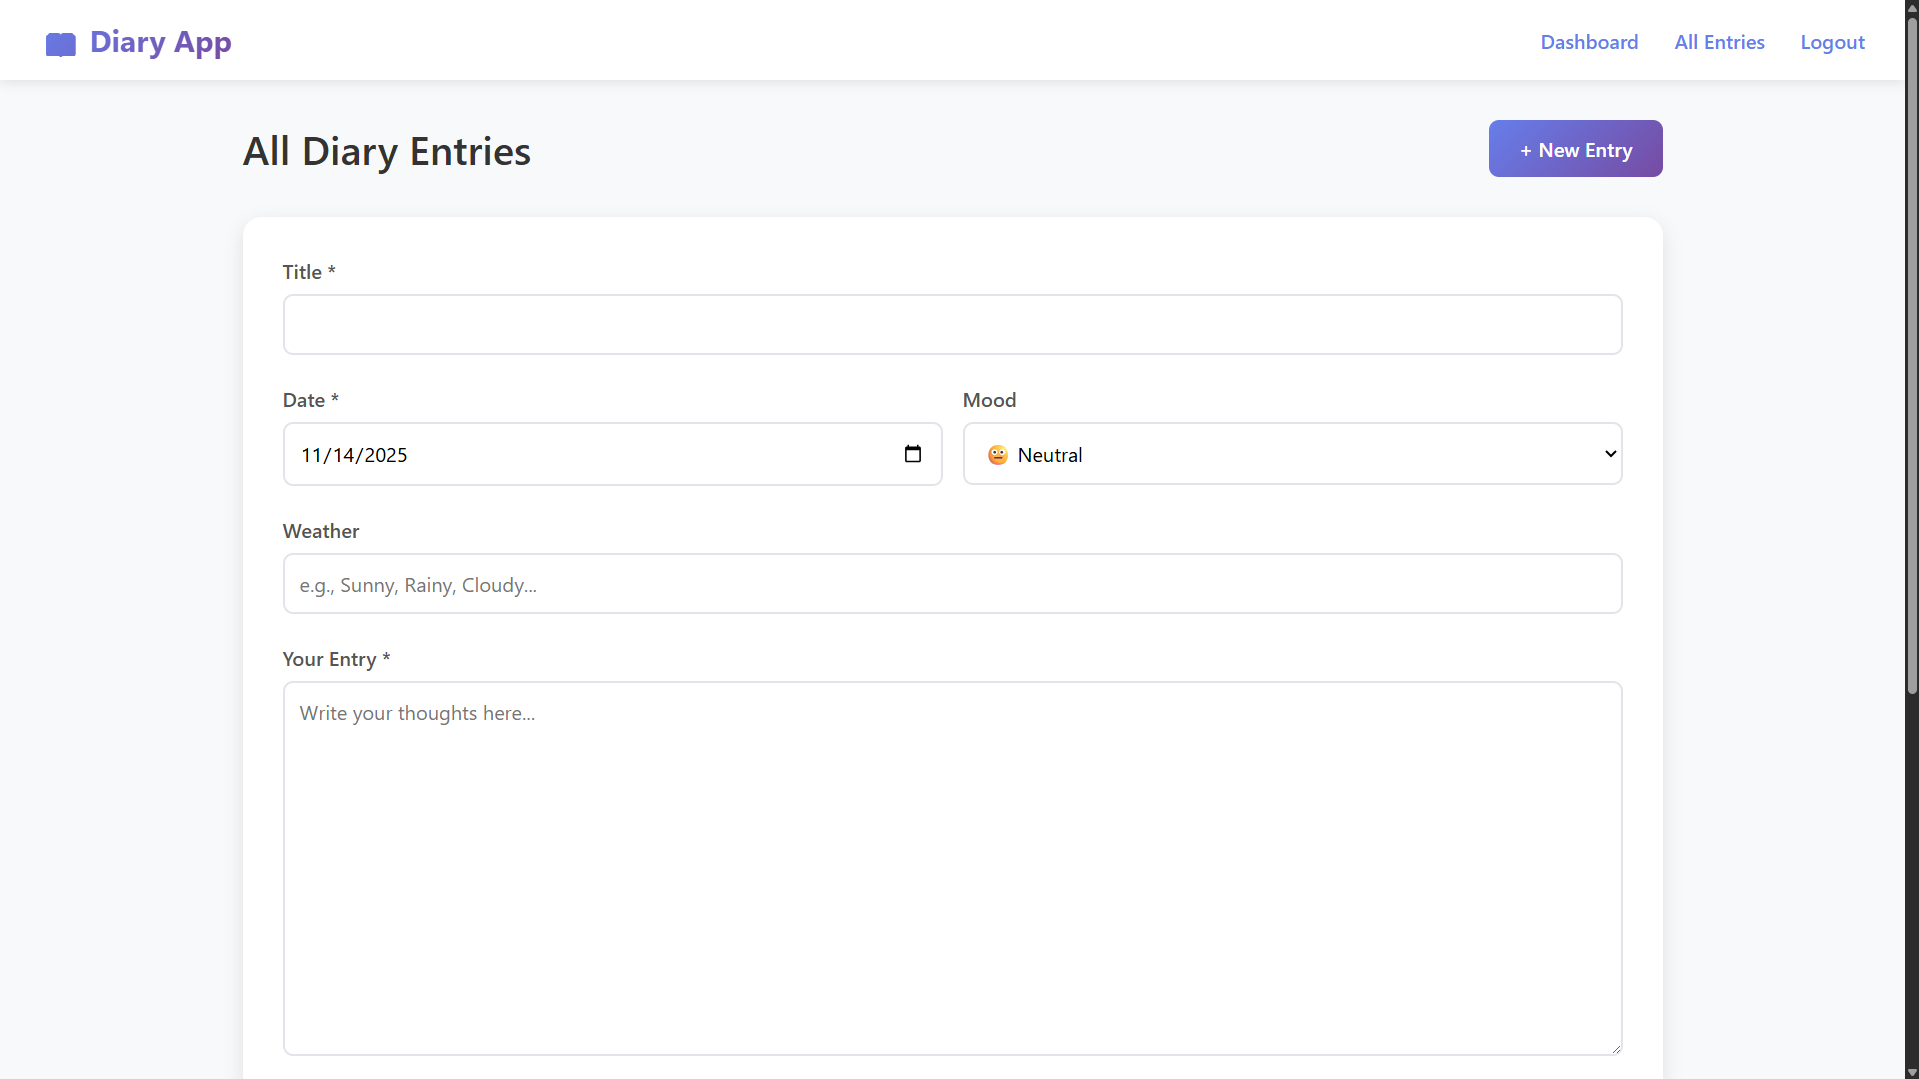Focus the Title input field
The width and height of the screenshot is (1919, 1079).
pos(951,324)
